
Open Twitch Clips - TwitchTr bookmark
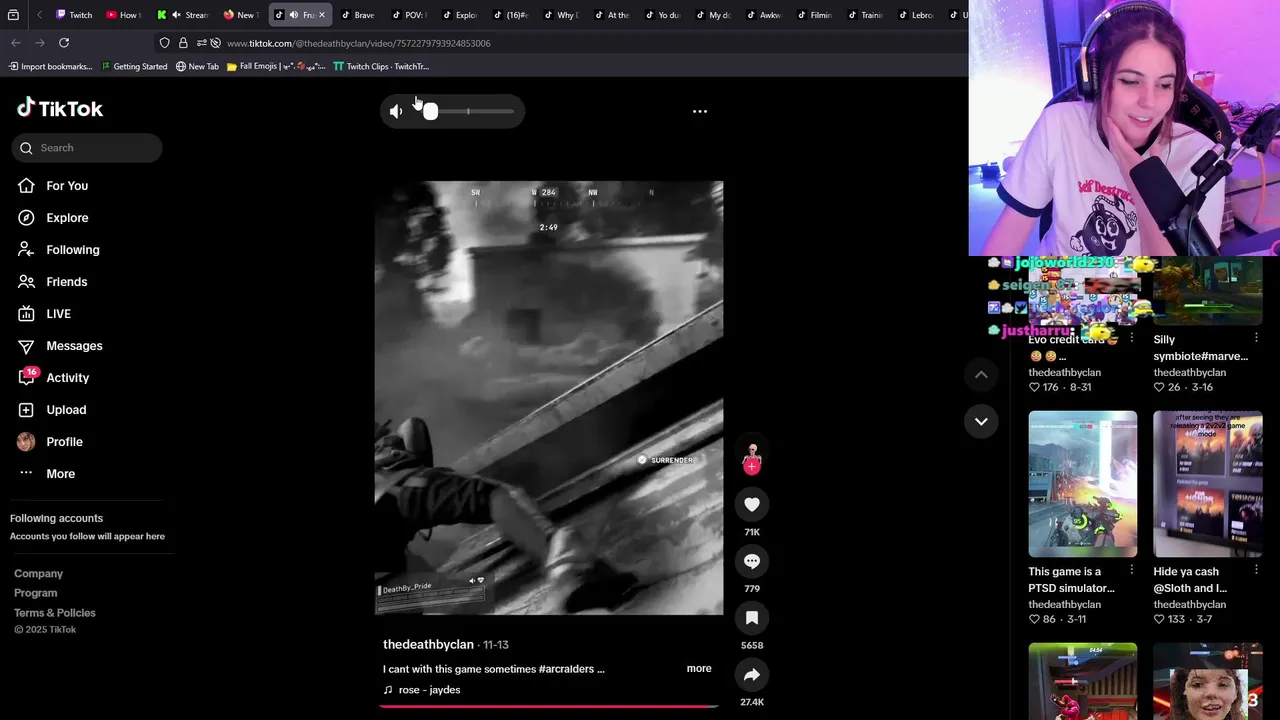click(x=381, y=66)
